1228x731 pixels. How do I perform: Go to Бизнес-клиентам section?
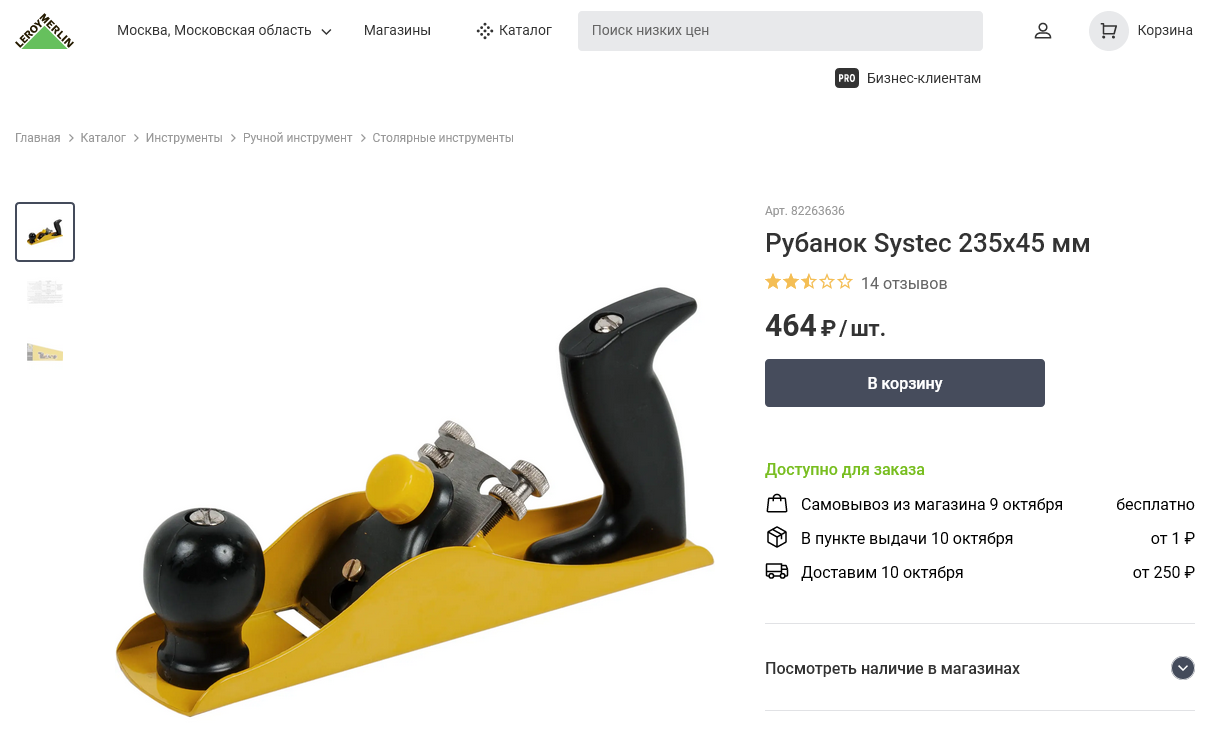coord(924,78)
